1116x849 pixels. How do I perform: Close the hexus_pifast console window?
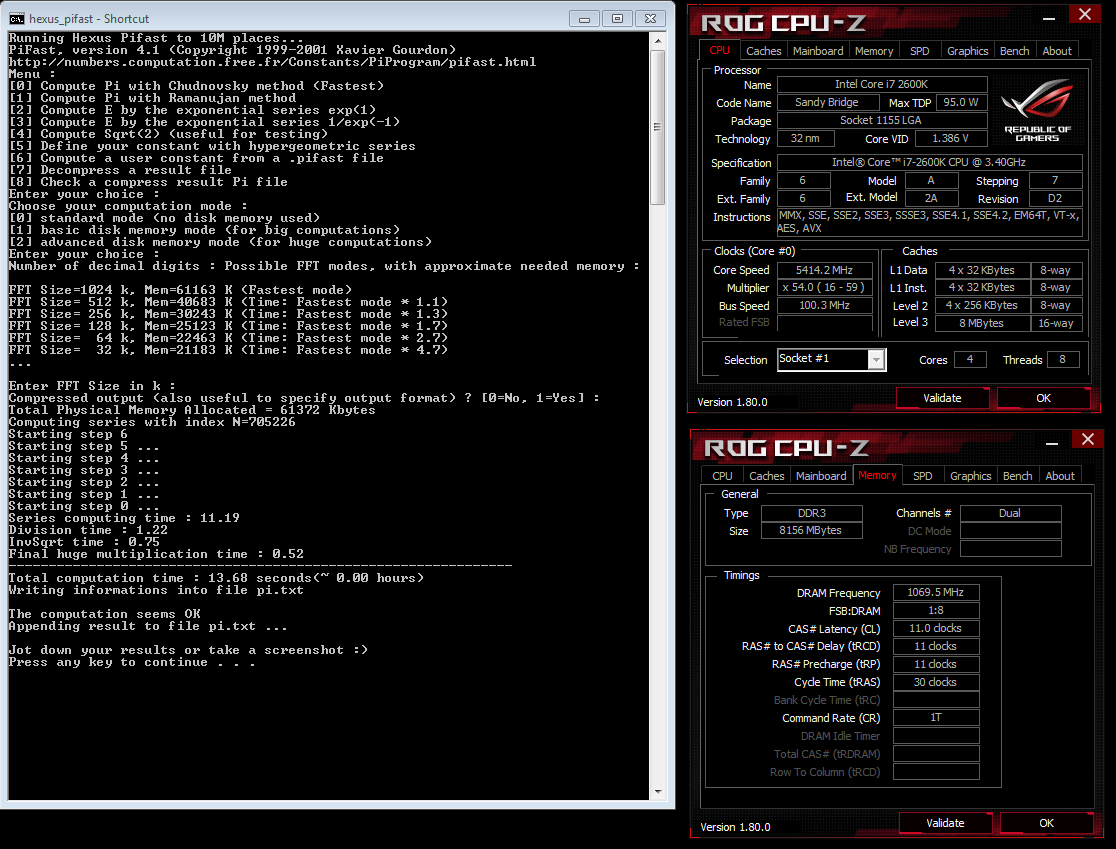[x=650, y=19]
